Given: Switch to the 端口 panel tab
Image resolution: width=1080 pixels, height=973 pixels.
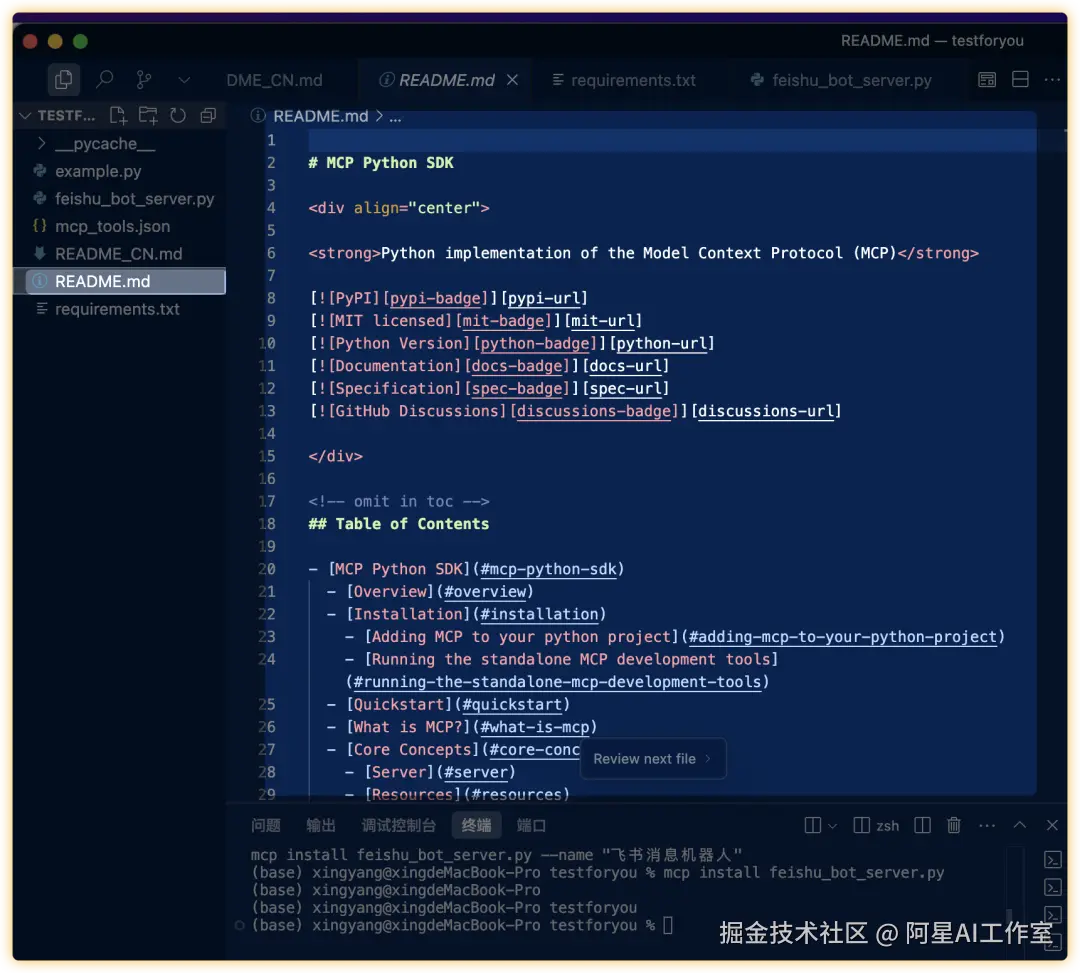Looking at the screenshot, I should tap(531, 825).
